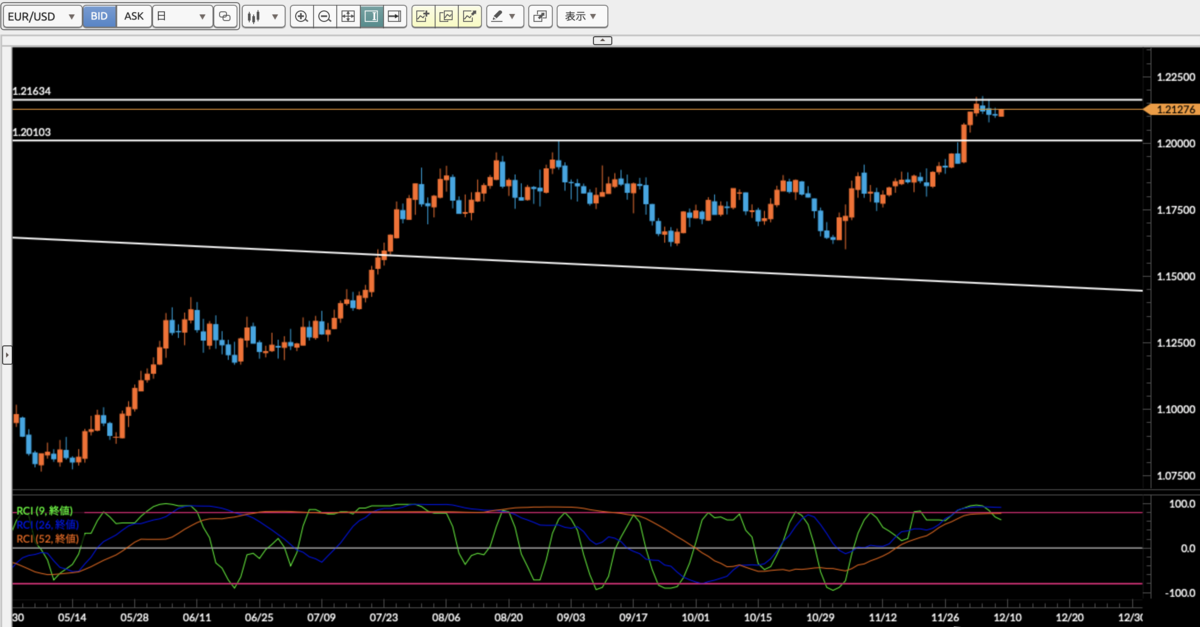The height and width of the screenshot is (627, 1200).
Task: Click the fit-chart crosshair icon
Action: [x=347, y=17]
